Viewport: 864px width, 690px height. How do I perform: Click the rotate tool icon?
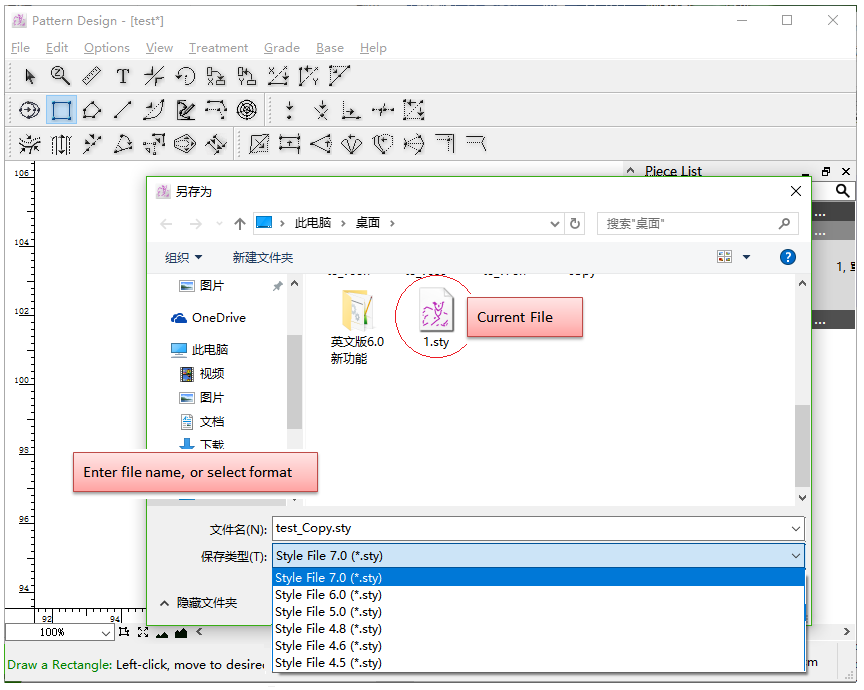tap(185, 76)
